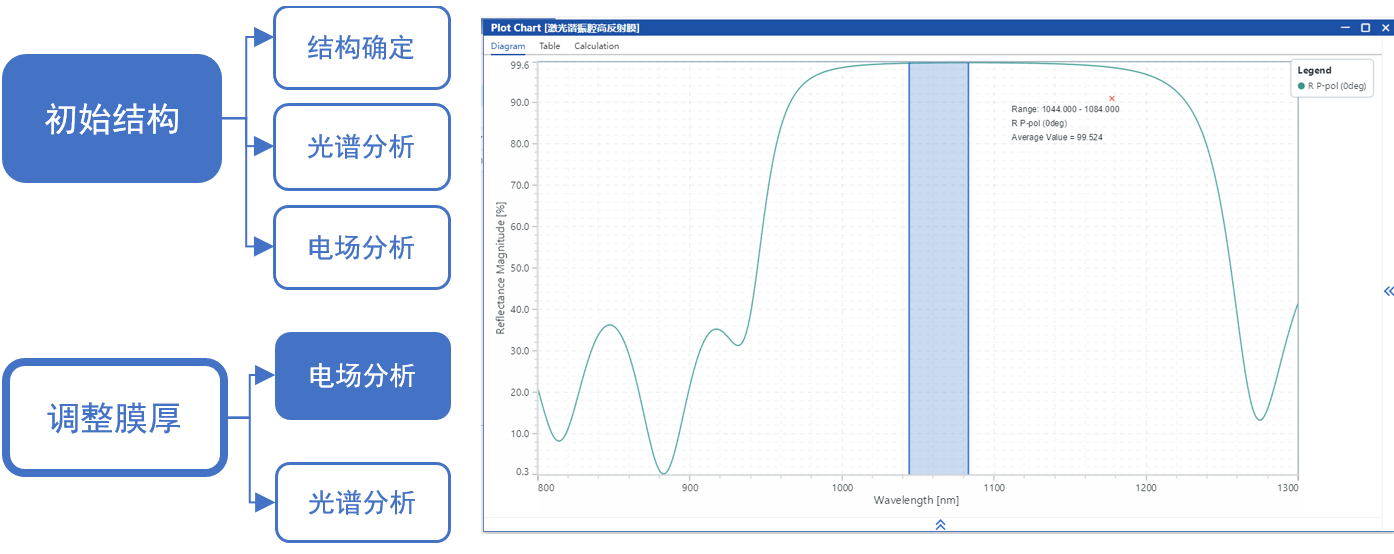Click the 初始结构 flowchart box
Viewport: 1394px width, 554px height.
(112, 119)
